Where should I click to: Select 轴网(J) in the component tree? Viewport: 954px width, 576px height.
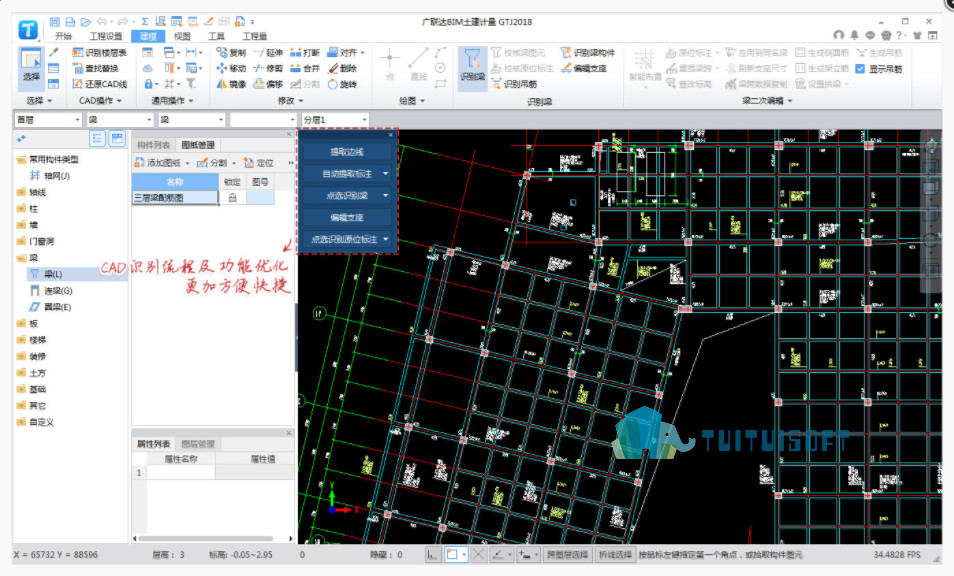pyautogui.click(x=50, y=176)
